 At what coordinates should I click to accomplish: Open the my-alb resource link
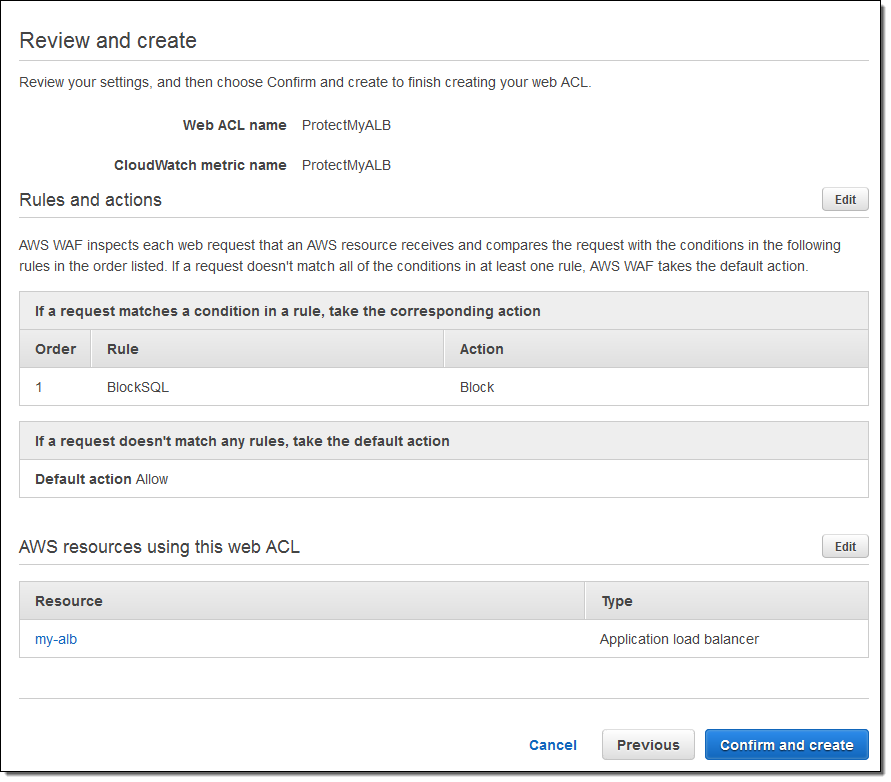56,639
